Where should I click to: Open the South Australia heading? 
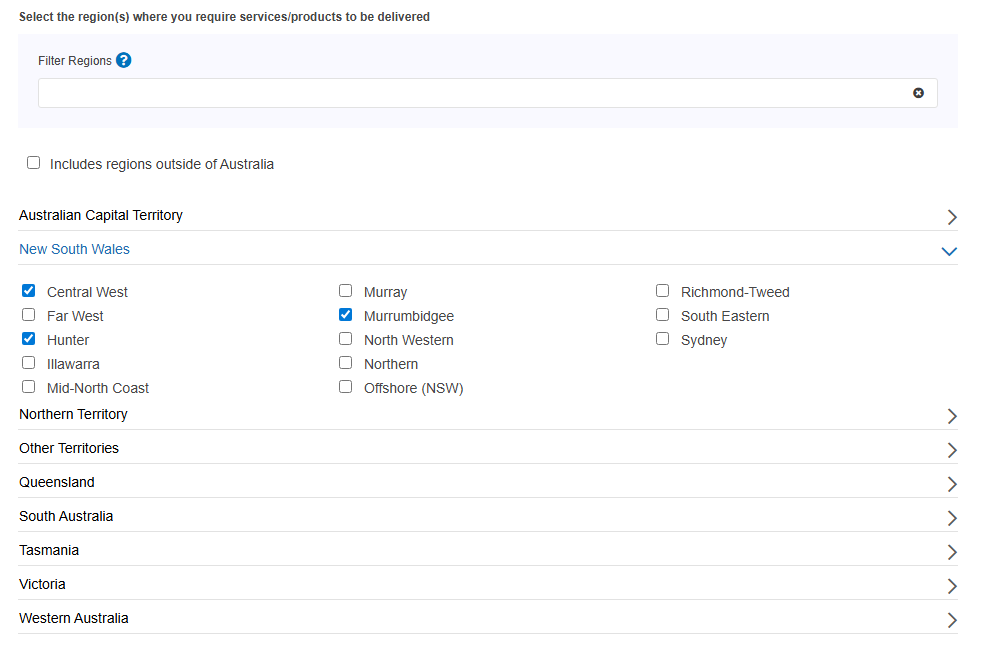(x=66, y=516)
